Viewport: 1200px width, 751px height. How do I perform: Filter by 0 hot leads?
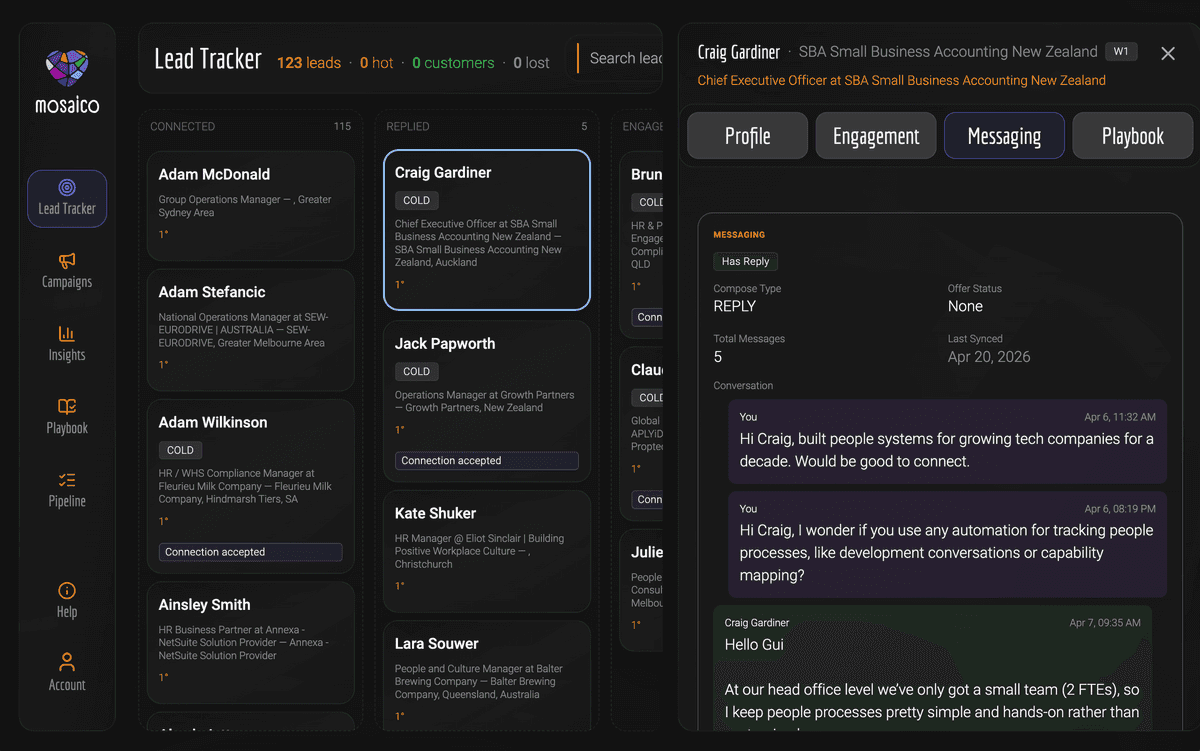[x=377, y=63]
